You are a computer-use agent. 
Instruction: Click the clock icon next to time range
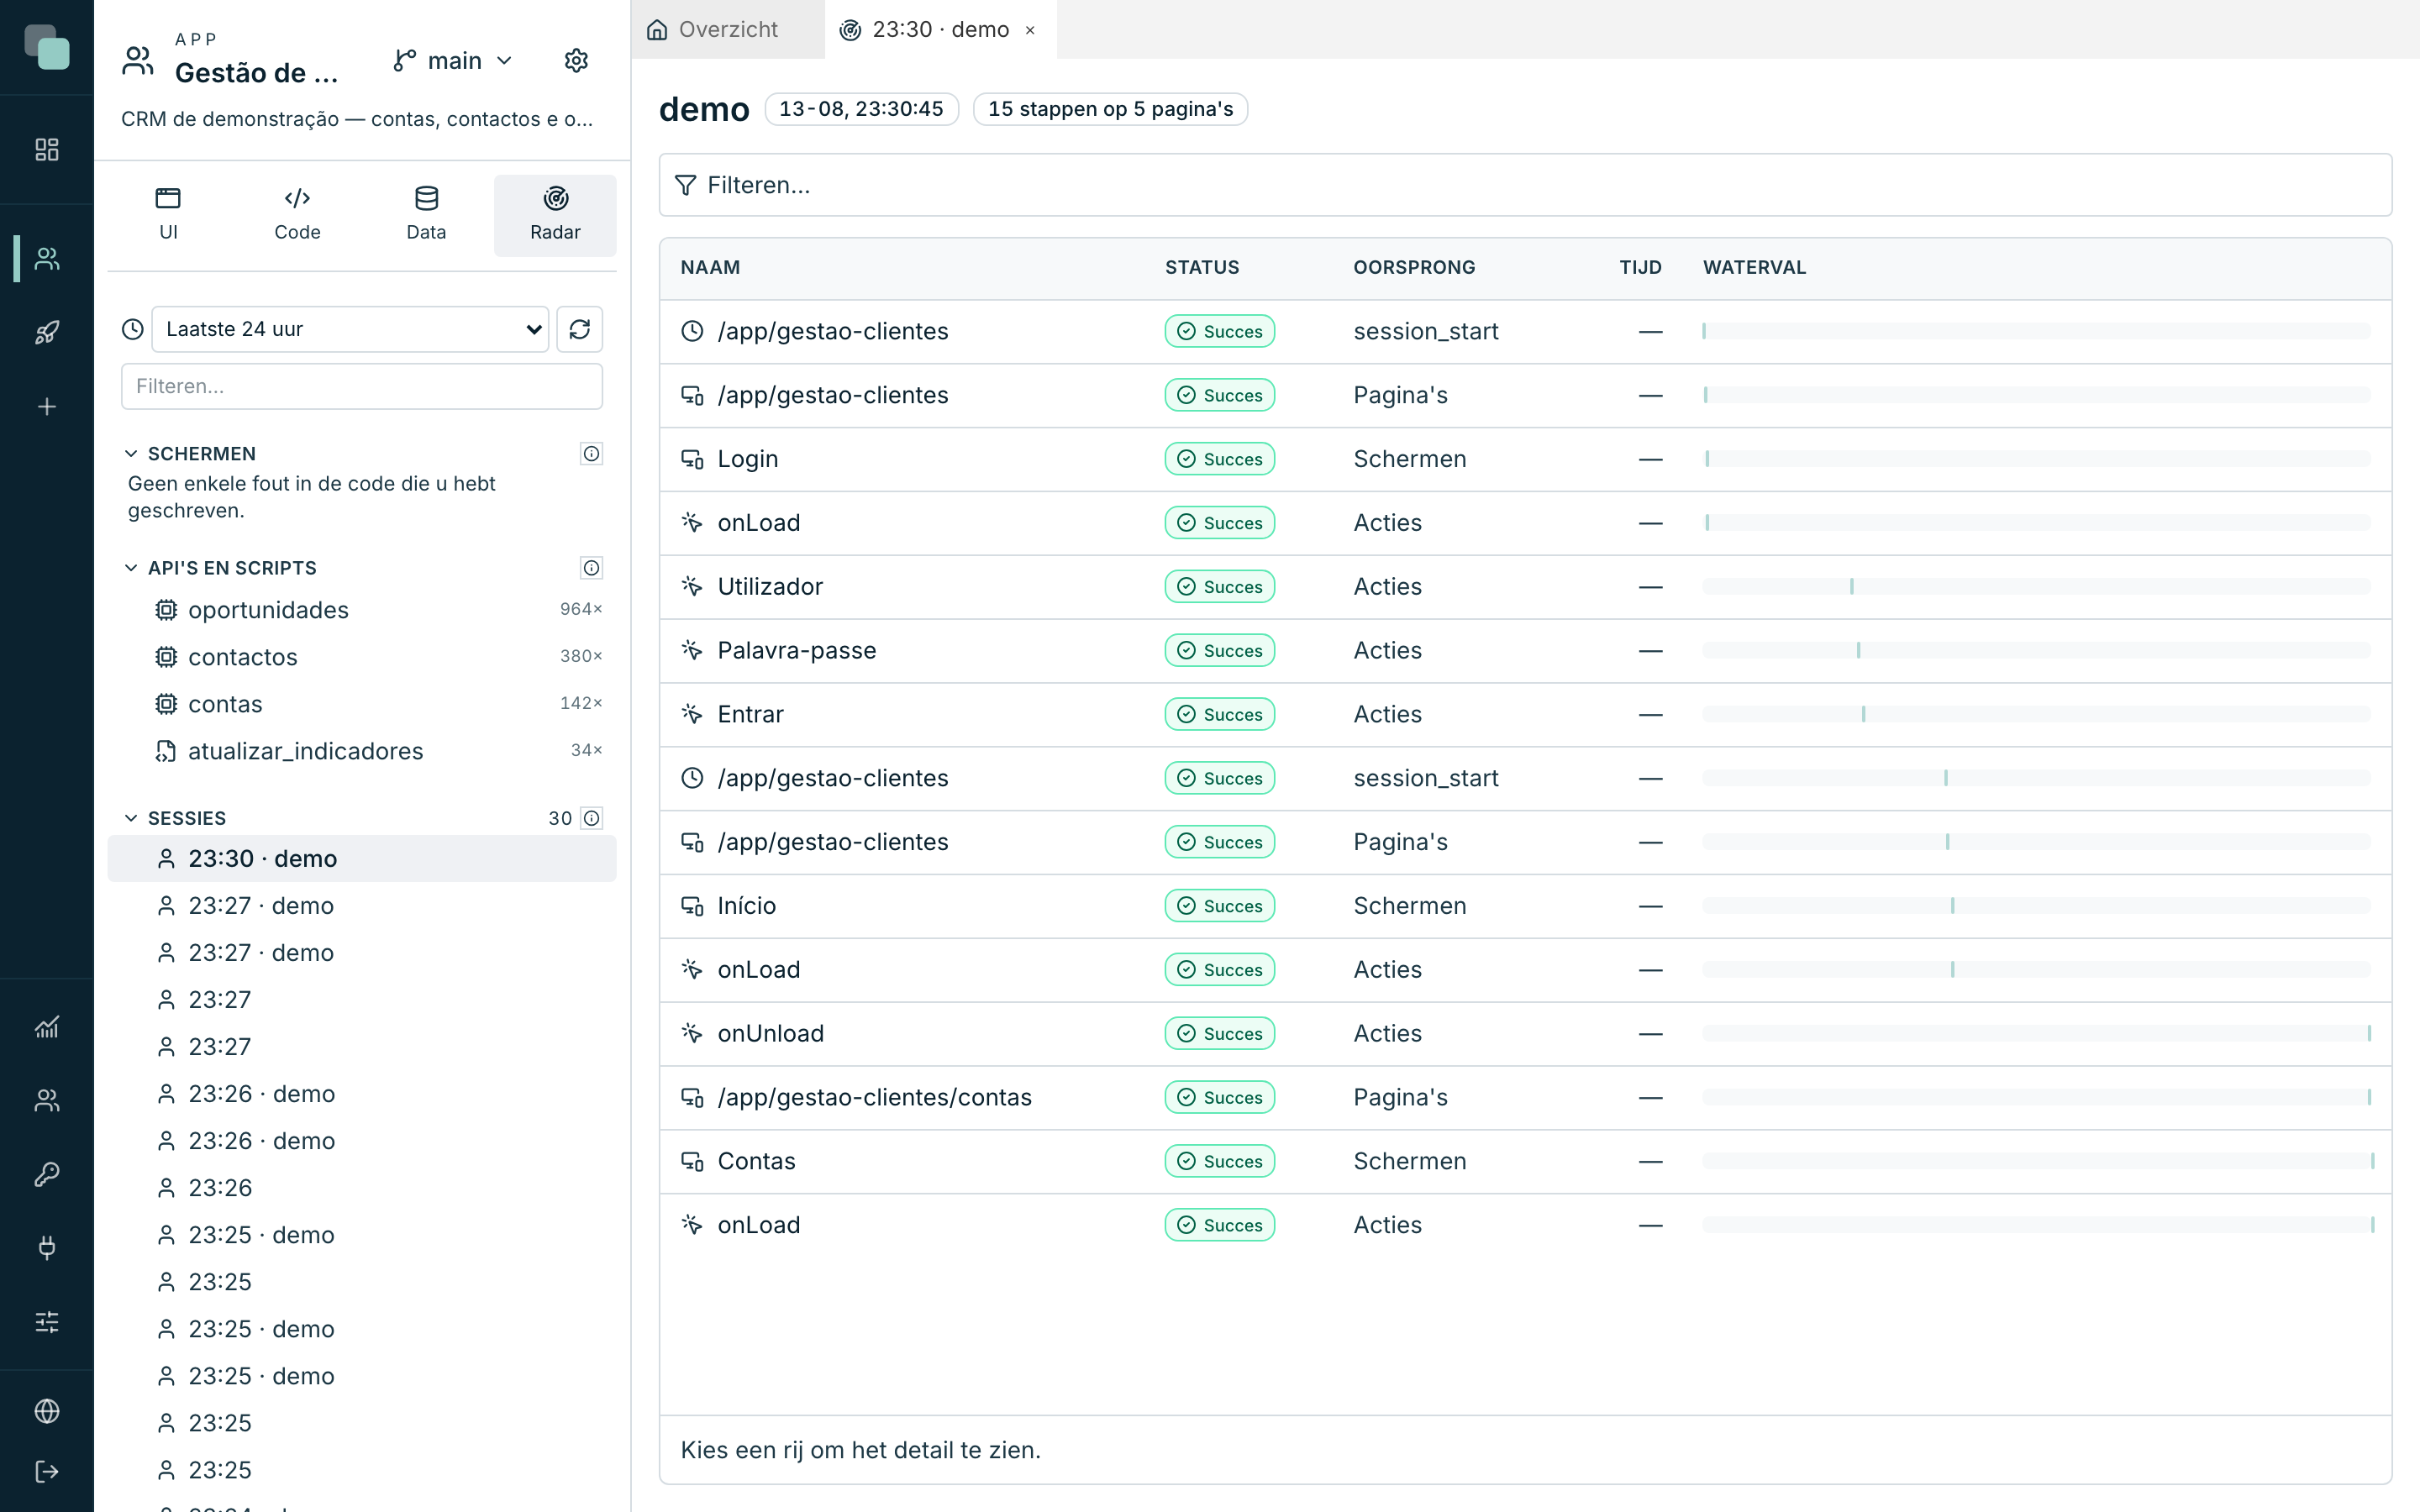(133, 329)
